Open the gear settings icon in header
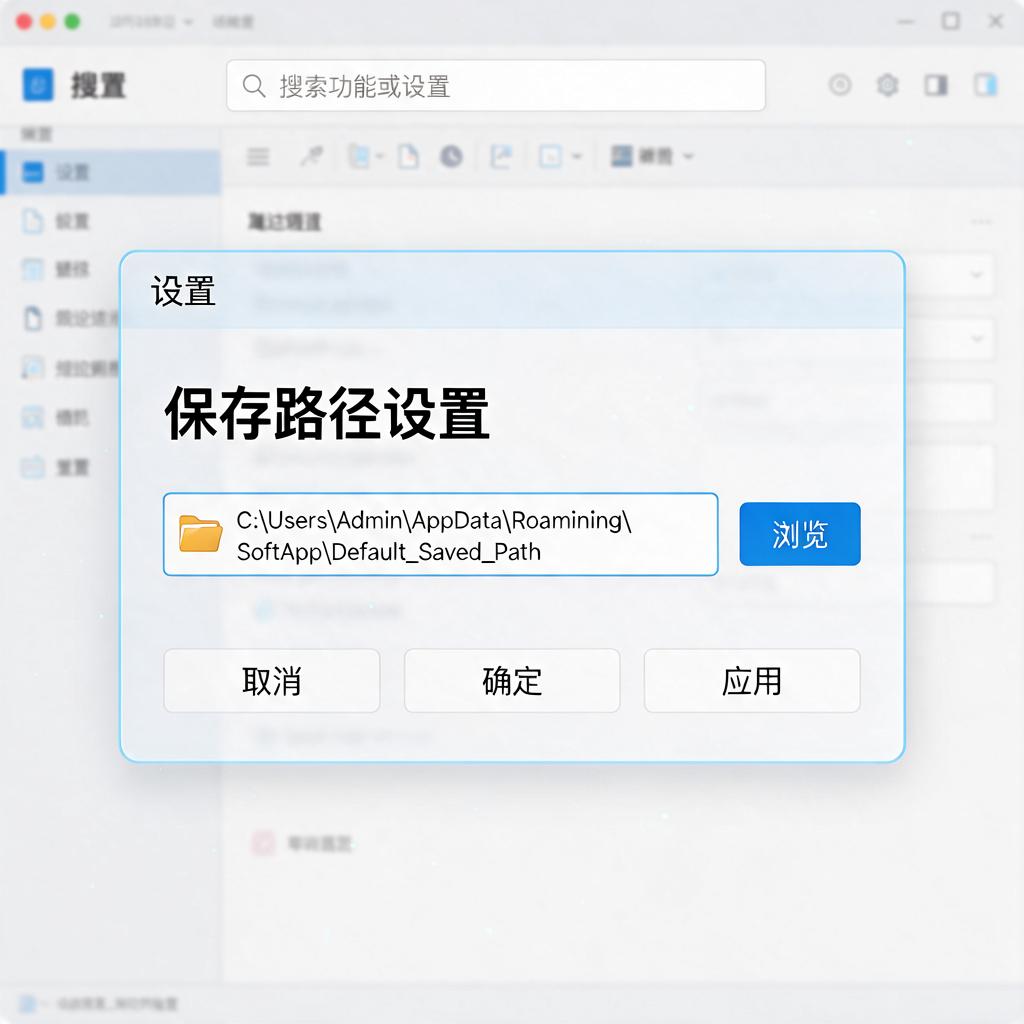1024x1024 pixels. [887, 85]
